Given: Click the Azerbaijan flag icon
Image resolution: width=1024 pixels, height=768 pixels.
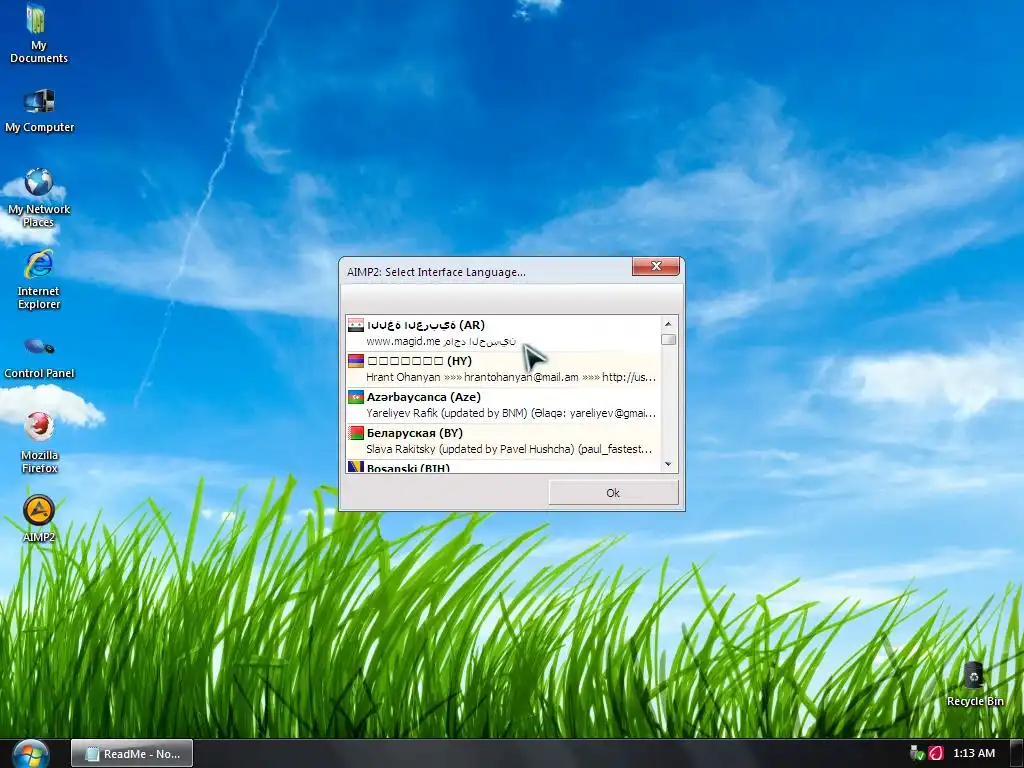Looking at the screenshot, I should [356, 396].
